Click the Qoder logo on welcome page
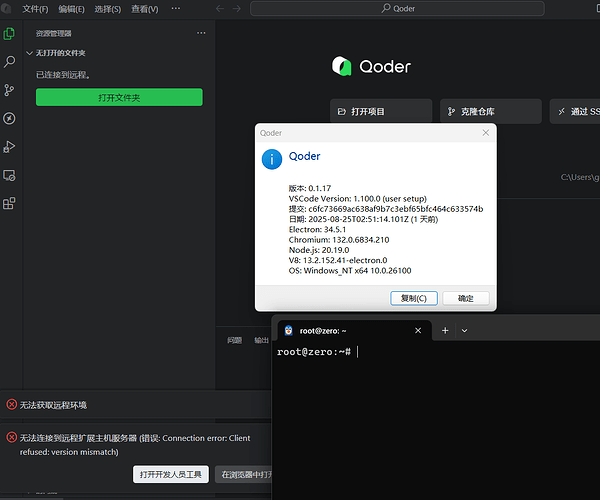This screenshot has height=500, width=600. click(x=341, y=66)
